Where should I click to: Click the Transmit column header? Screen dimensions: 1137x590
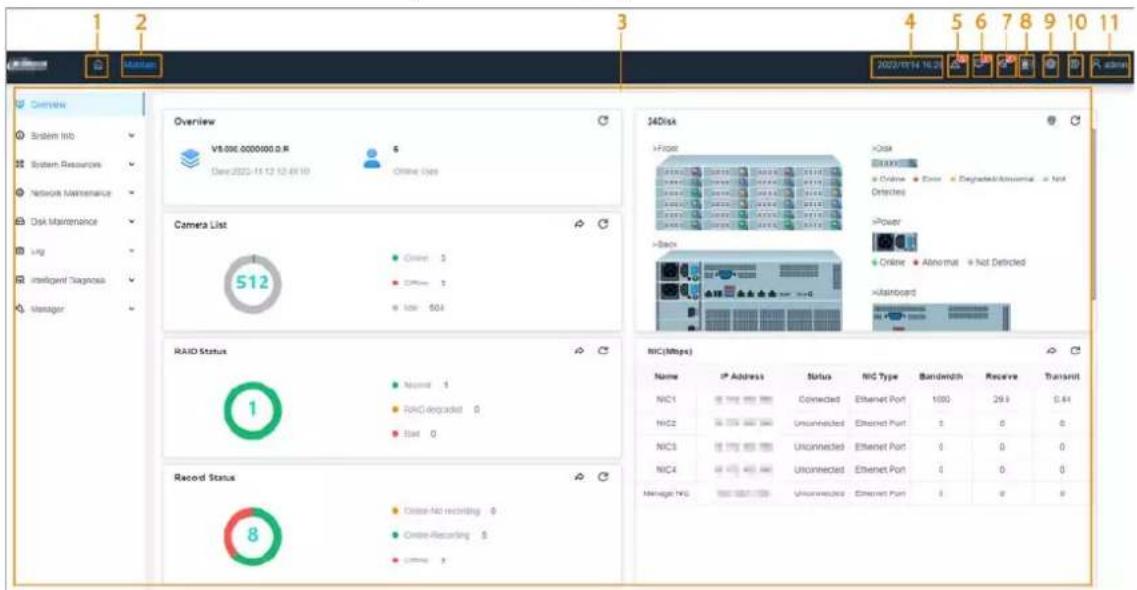(x=1062, y=376)
